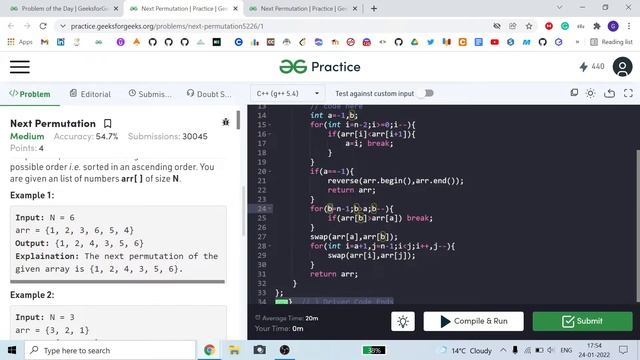Switch to the third Next Permutation browser tab
The width and height of the screenshot is (640, 360).
point(302,9)
